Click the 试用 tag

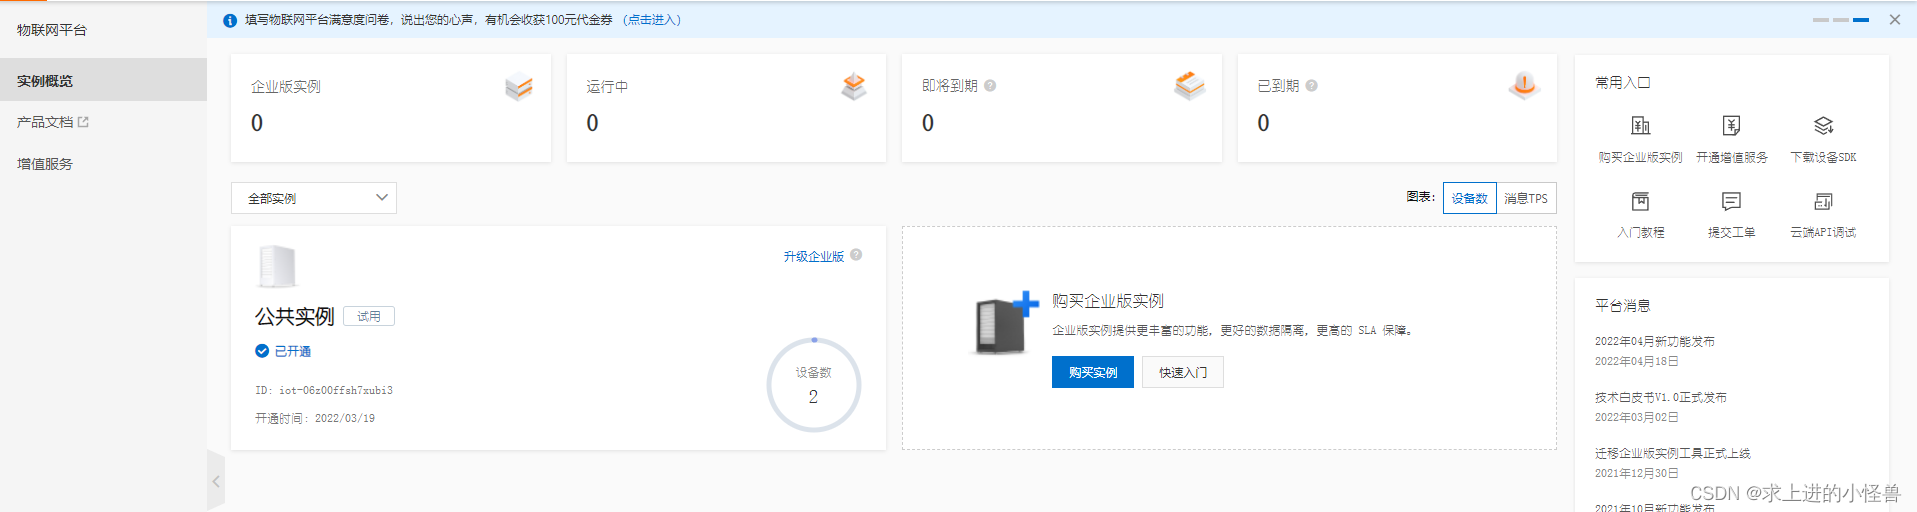pos(369,316)
